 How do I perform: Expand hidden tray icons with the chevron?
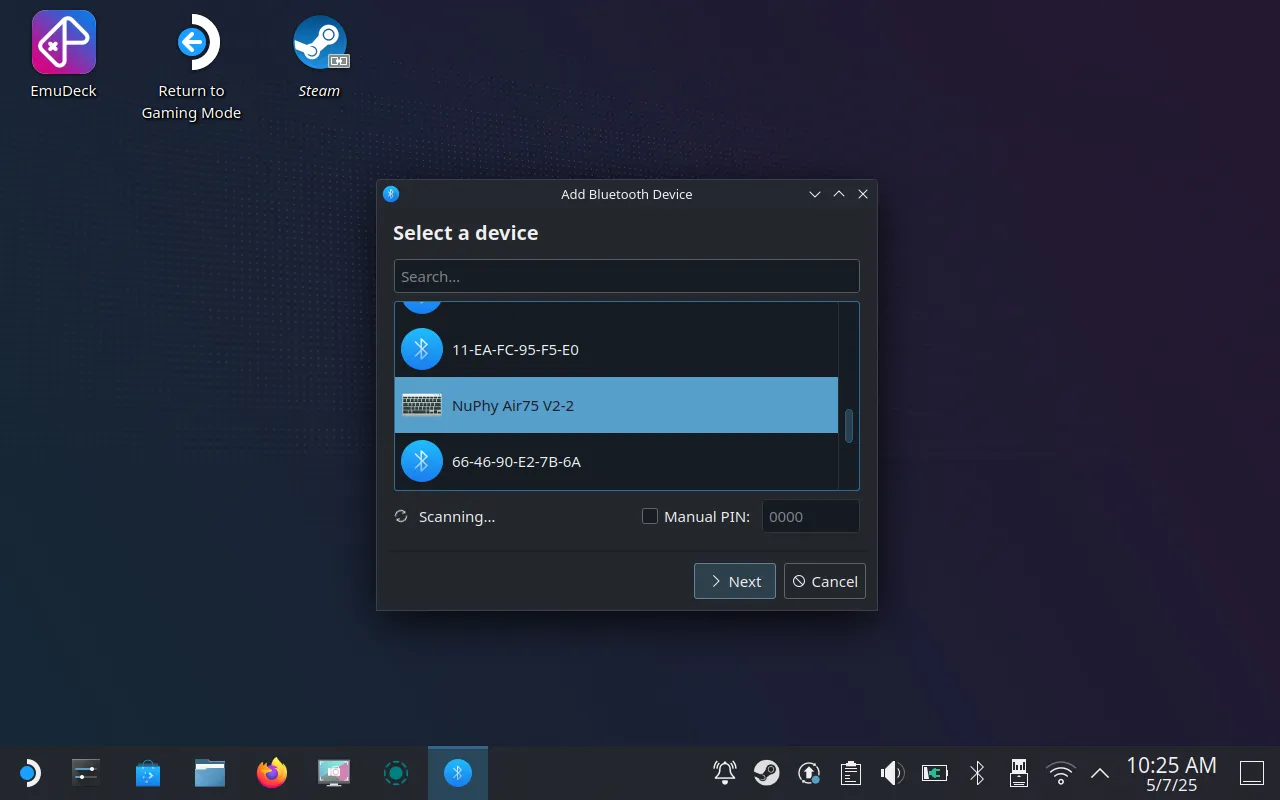(1098, 772)
